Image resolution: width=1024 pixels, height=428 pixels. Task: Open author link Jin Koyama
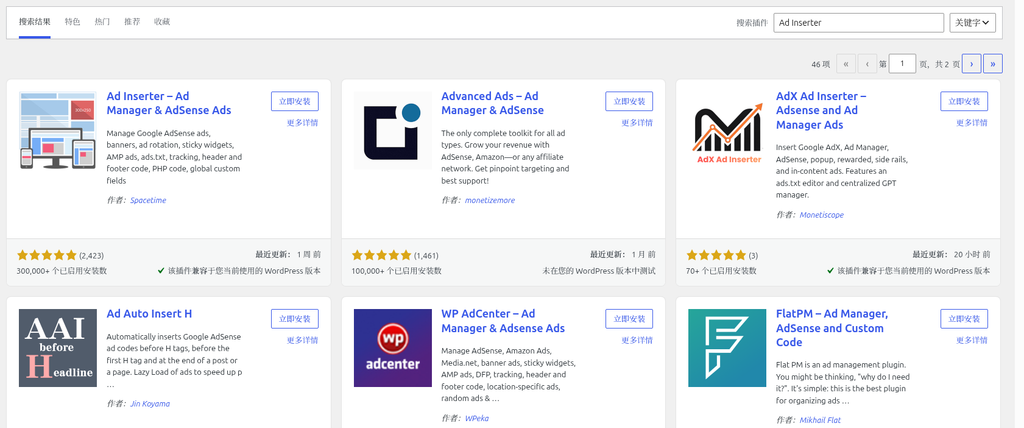tap(150, 404)
